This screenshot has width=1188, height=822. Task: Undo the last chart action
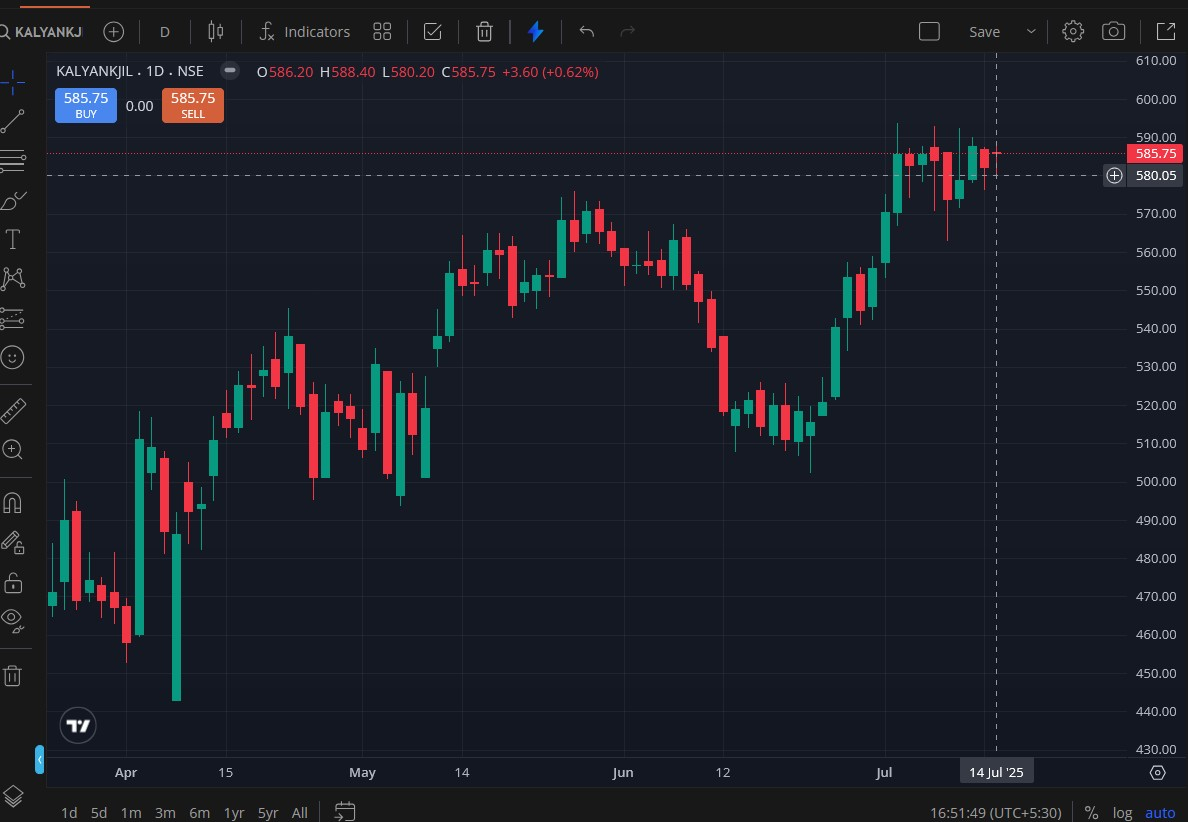coord(586,32)
